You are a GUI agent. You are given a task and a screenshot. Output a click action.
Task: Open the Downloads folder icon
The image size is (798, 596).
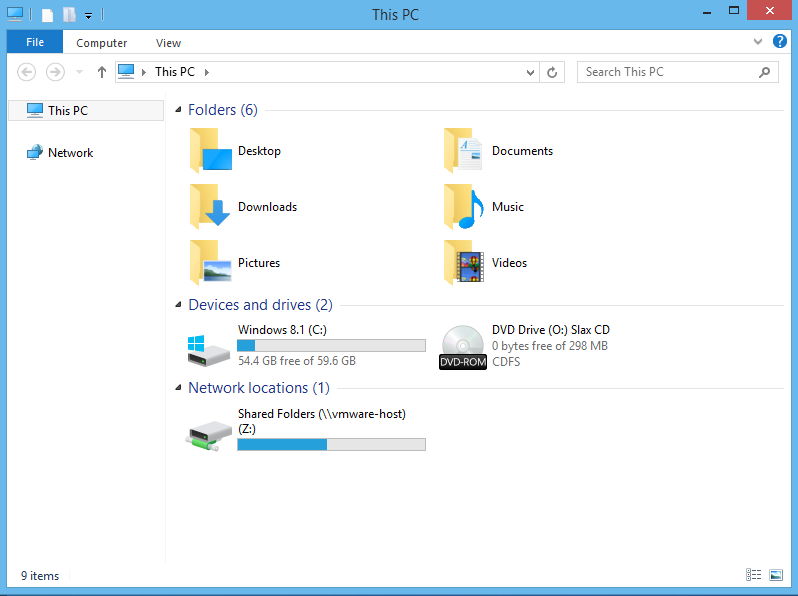(x=210, y=207)
